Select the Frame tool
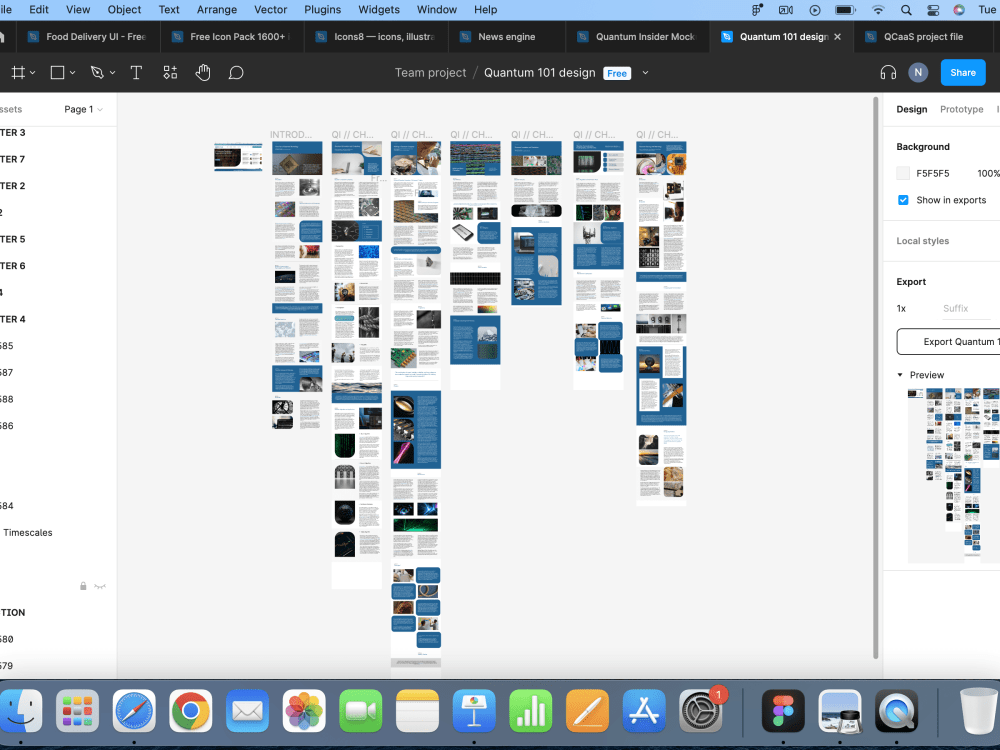Screen dimensions: 1000x750 point(18,73)
